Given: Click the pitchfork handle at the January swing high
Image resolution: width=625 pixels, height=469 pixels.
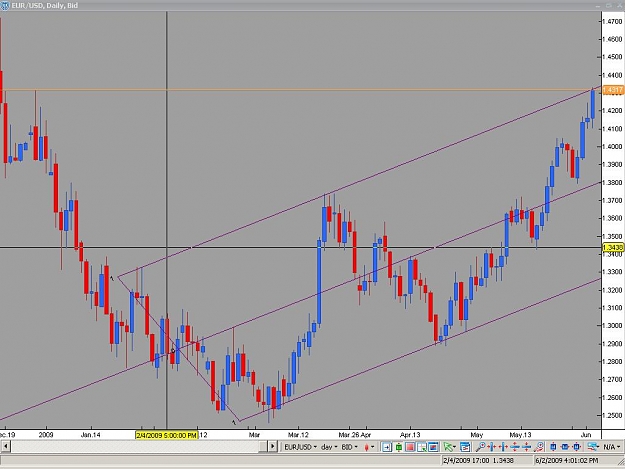Looking at the screenshot, I should coord(118,277).
